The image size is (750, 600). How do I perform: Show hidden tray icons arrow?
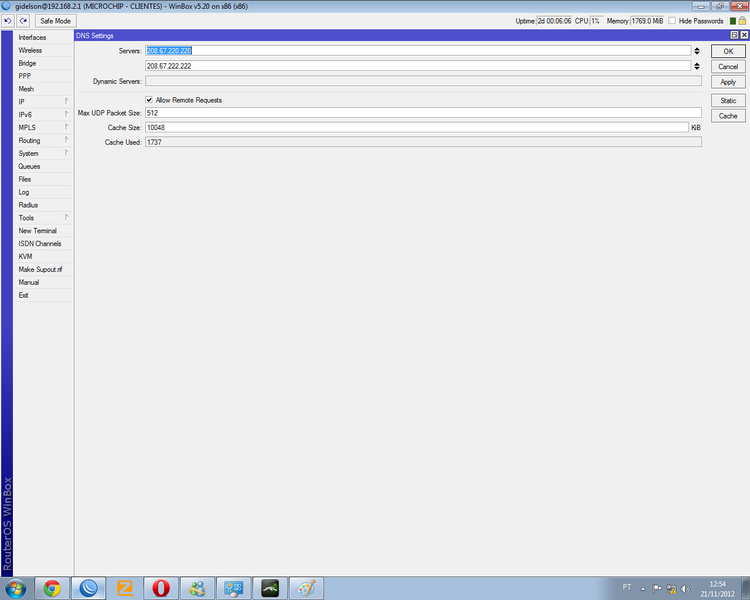(x=643, y=589)
